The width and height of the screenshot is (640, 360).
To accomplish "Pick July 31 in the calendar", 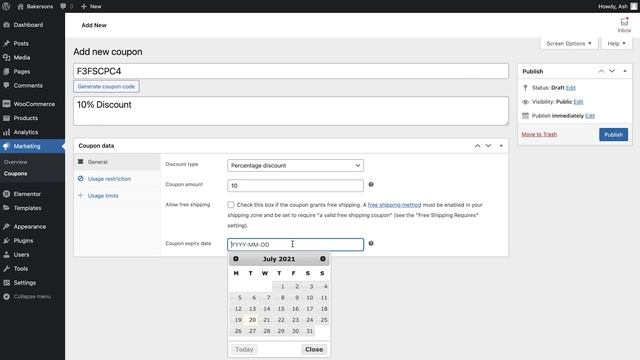I will (309, 331).
